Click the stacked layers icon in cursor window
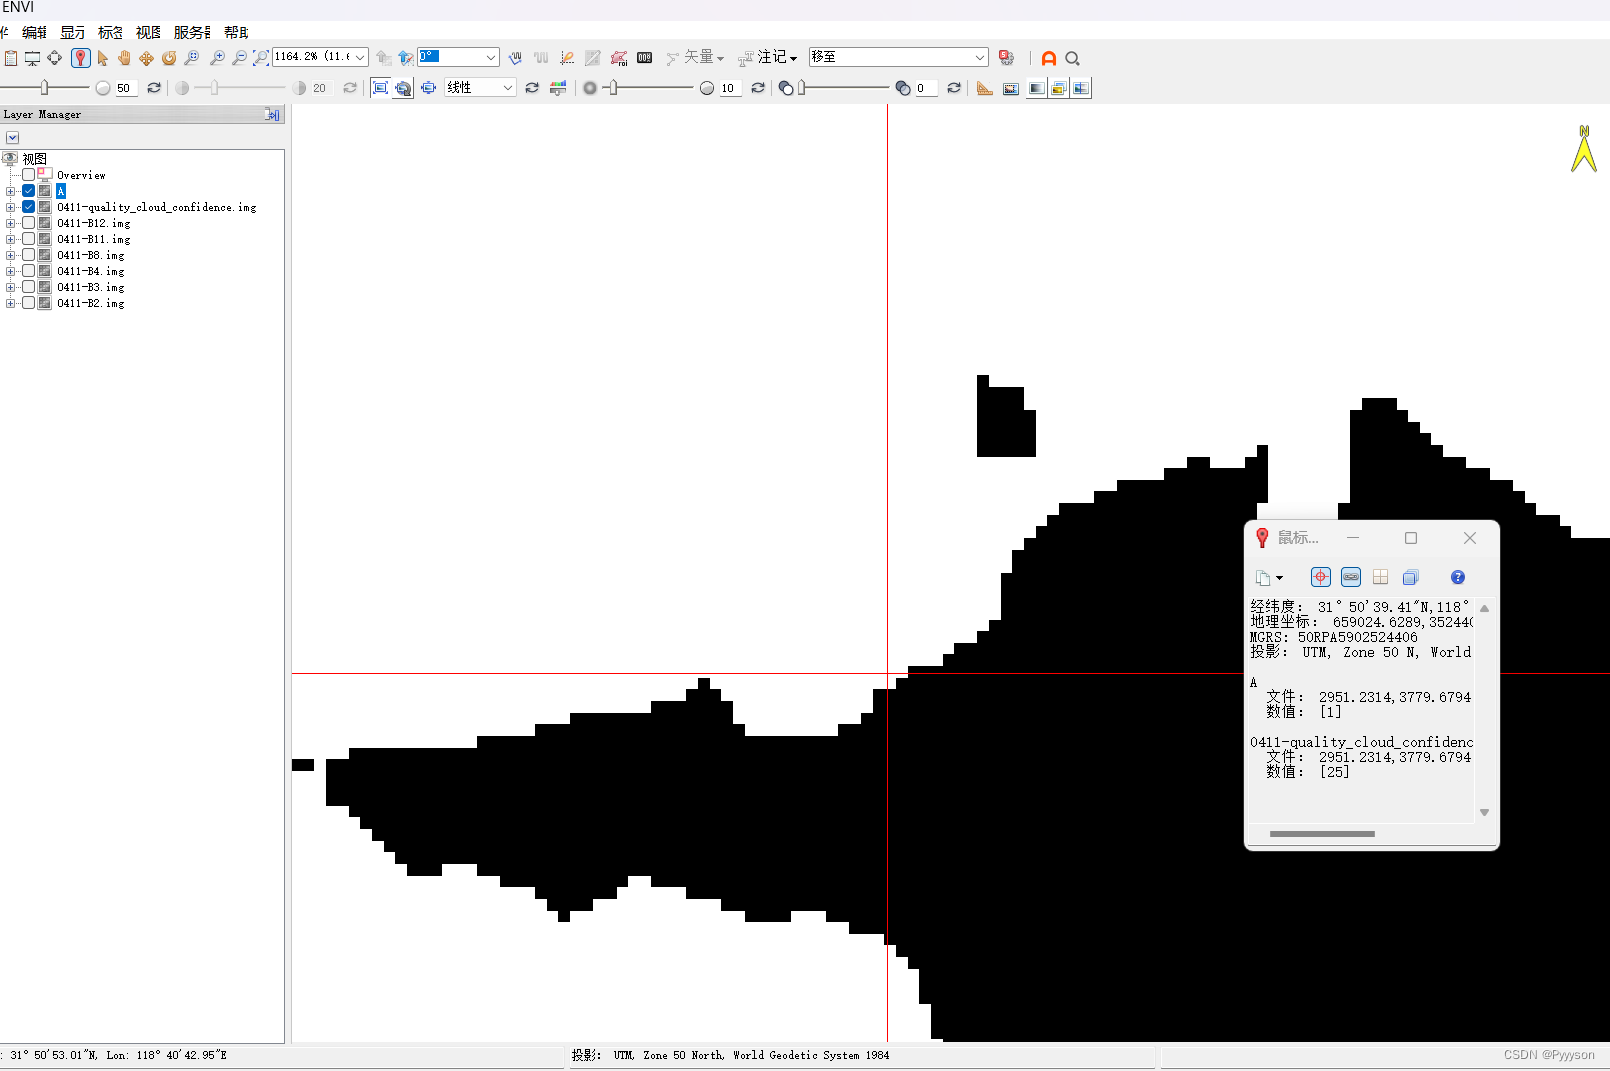This screenshot has height=1071, width=1610. point(1411,577)
